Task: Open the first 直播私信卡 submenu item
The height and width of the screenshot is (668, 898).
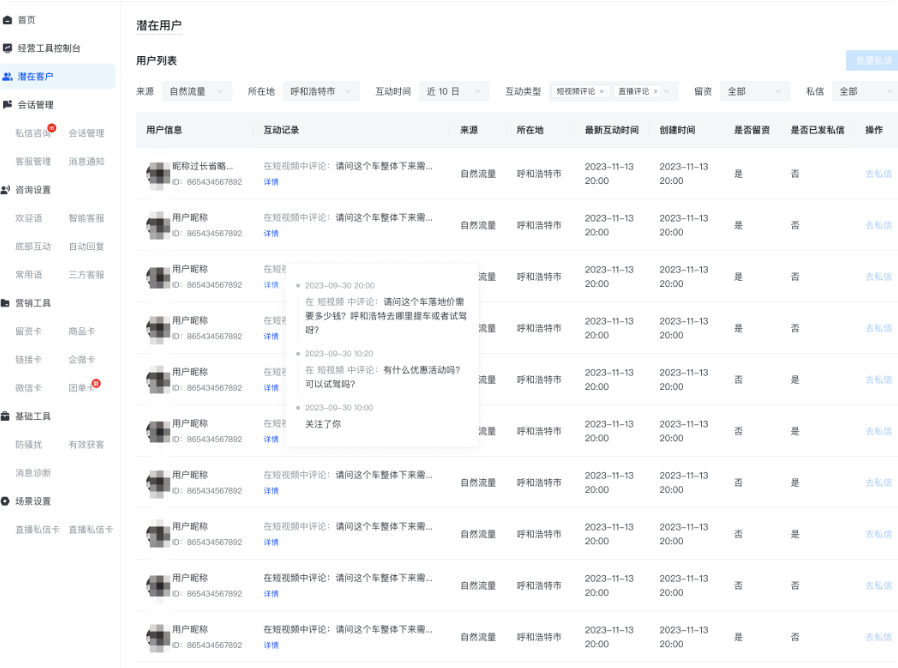Action: coord(37,529)
